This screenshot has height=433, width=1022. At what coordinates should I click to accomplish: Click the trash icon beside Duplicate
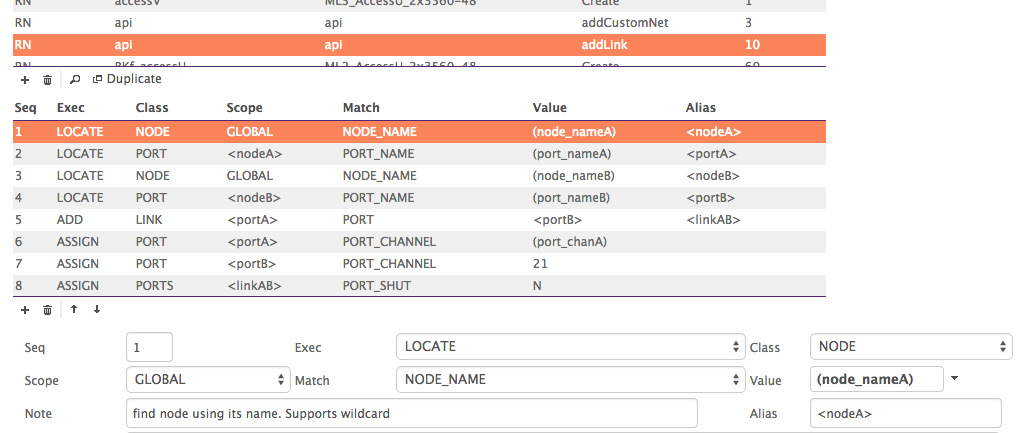[47, 79]
